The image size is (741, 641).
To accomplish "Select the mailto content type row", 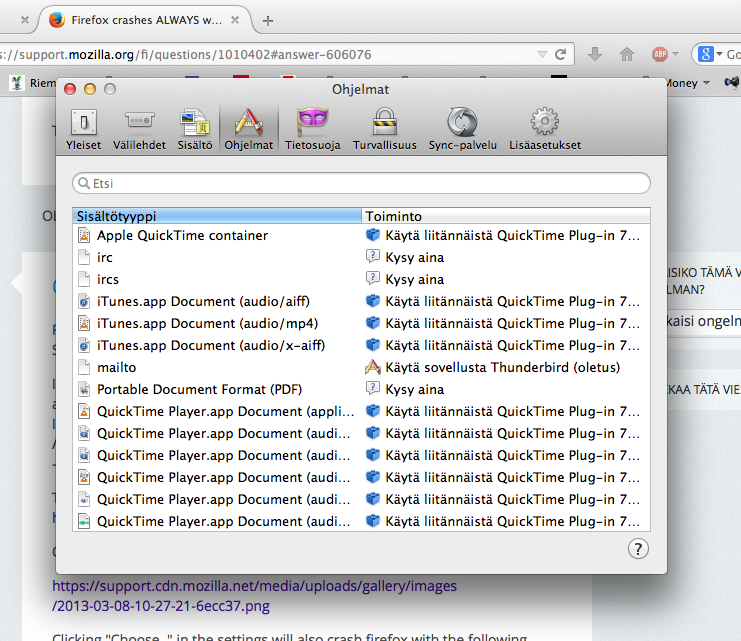I will coord(362,367).
